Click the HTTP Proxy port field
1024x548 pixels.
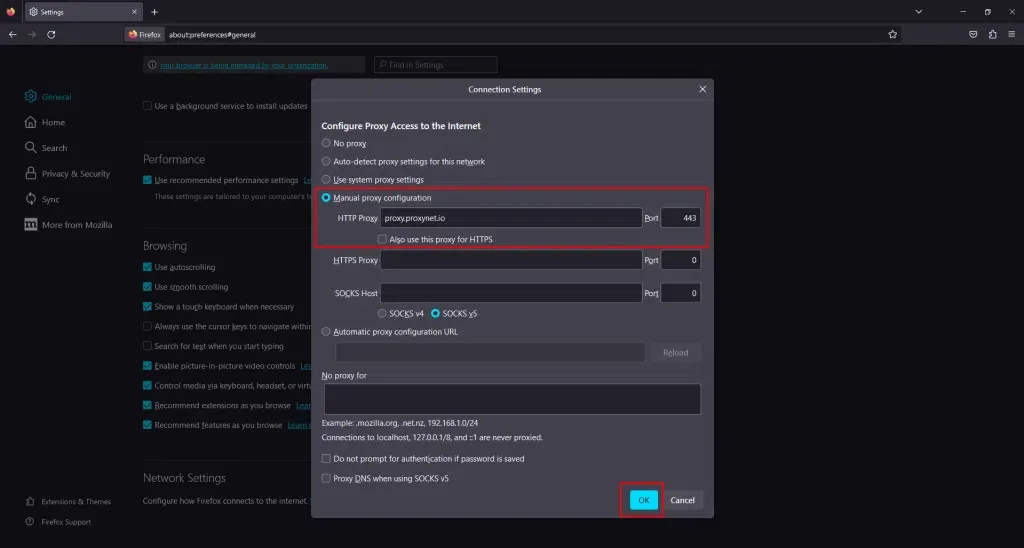[x=680, y=218]
